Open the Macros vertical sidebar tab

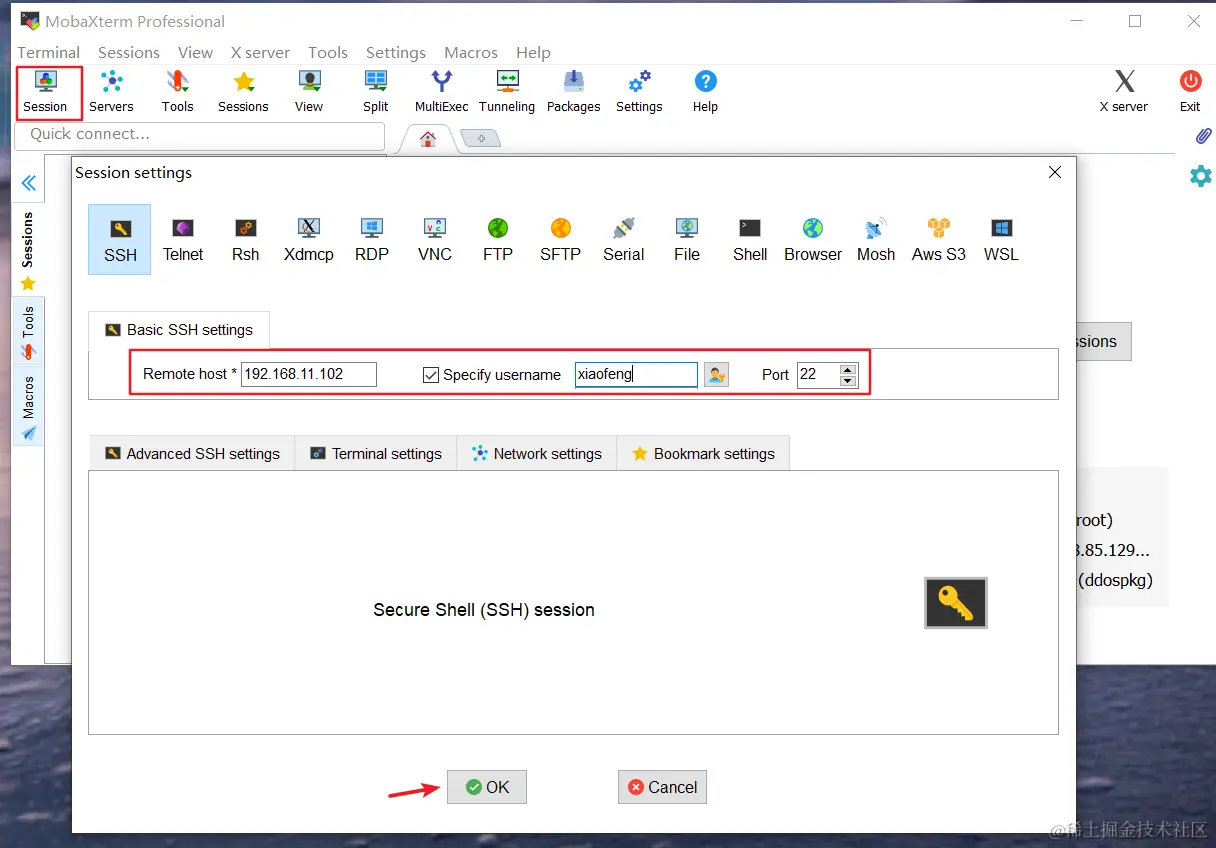click(x=28, y=407)
